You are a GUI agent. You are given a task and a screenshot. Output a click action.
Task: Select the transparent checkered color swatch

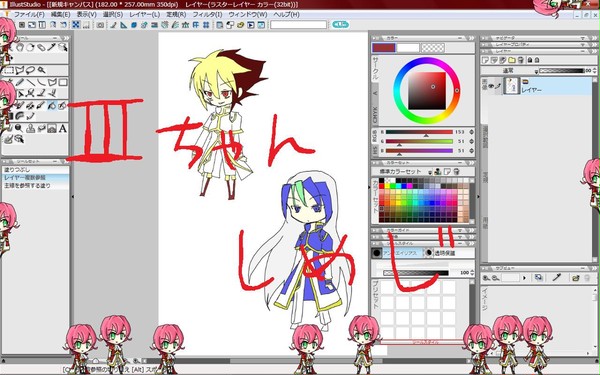[433, 47]
